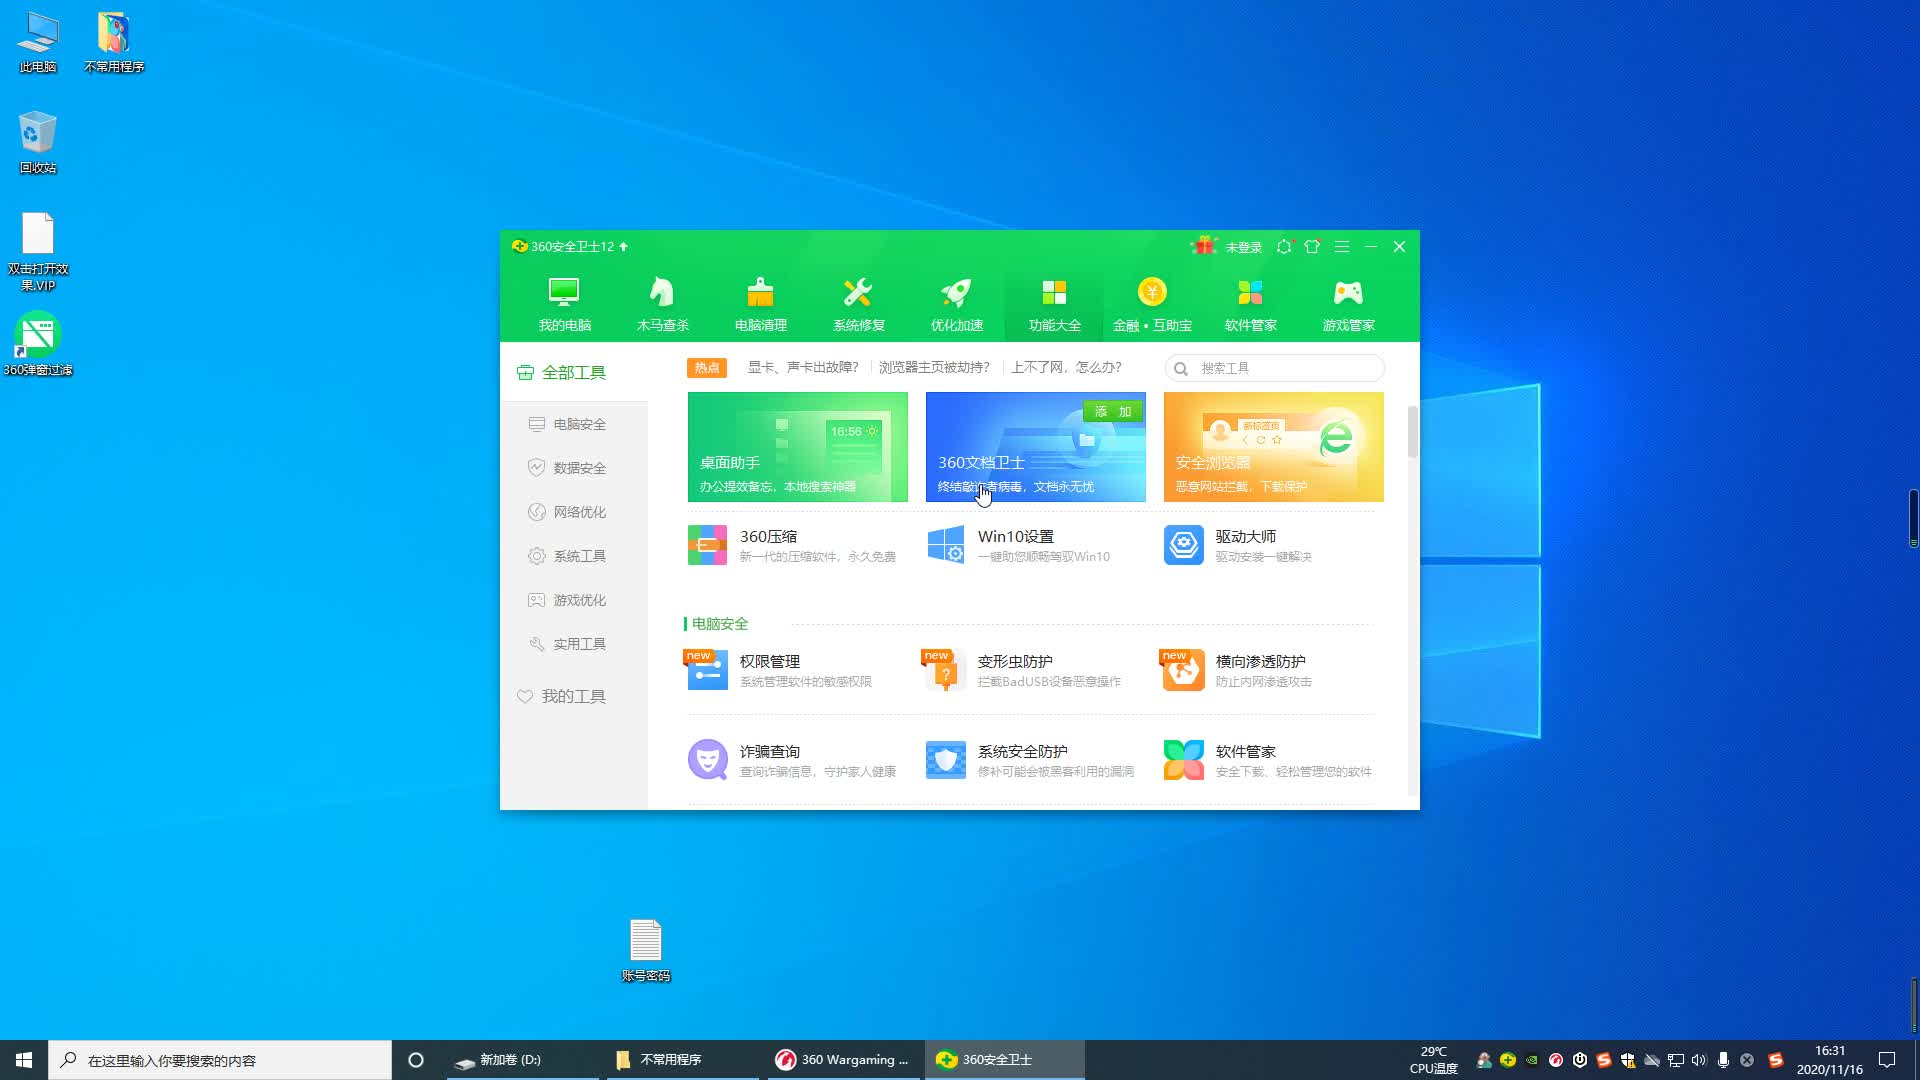Open link 显卡、声卡出故障?
This screenshot has height=1080, width=1920.
click(x=803, y=367)
